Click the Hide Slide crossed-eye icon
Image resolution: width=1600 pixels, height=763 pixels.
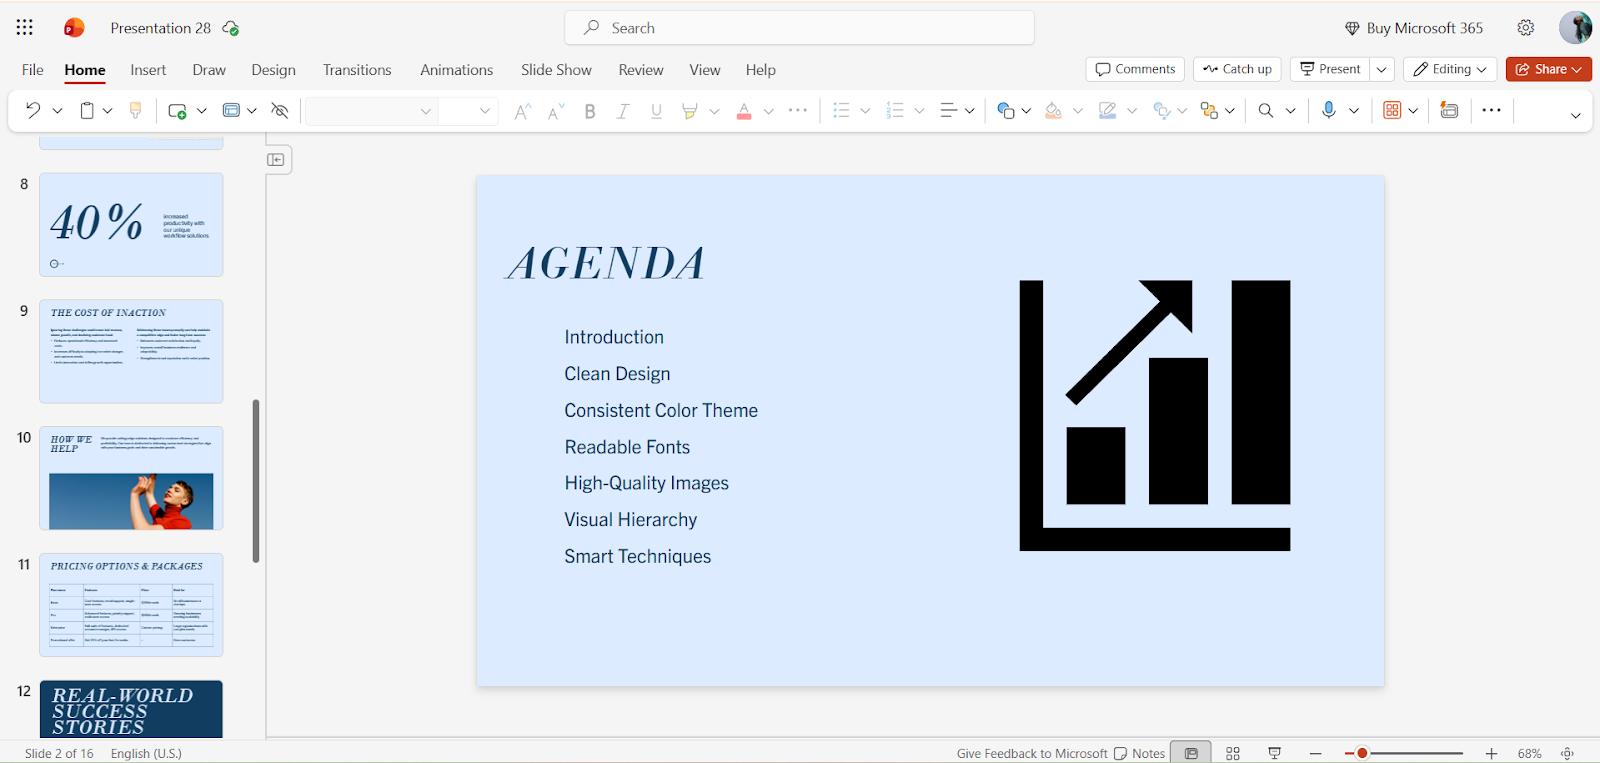[x=280, y=111]
